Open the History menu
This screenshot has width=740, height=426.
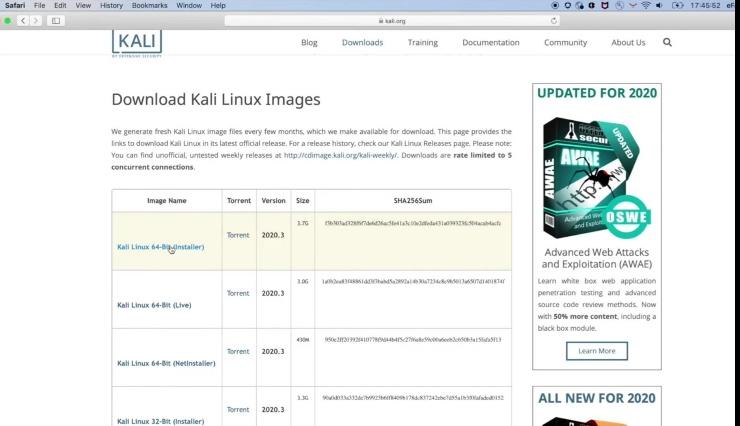[x=111, y=6]
